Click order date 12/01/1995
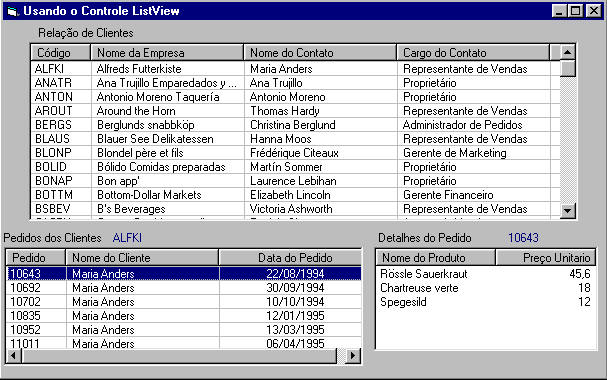 click(295, 315)
